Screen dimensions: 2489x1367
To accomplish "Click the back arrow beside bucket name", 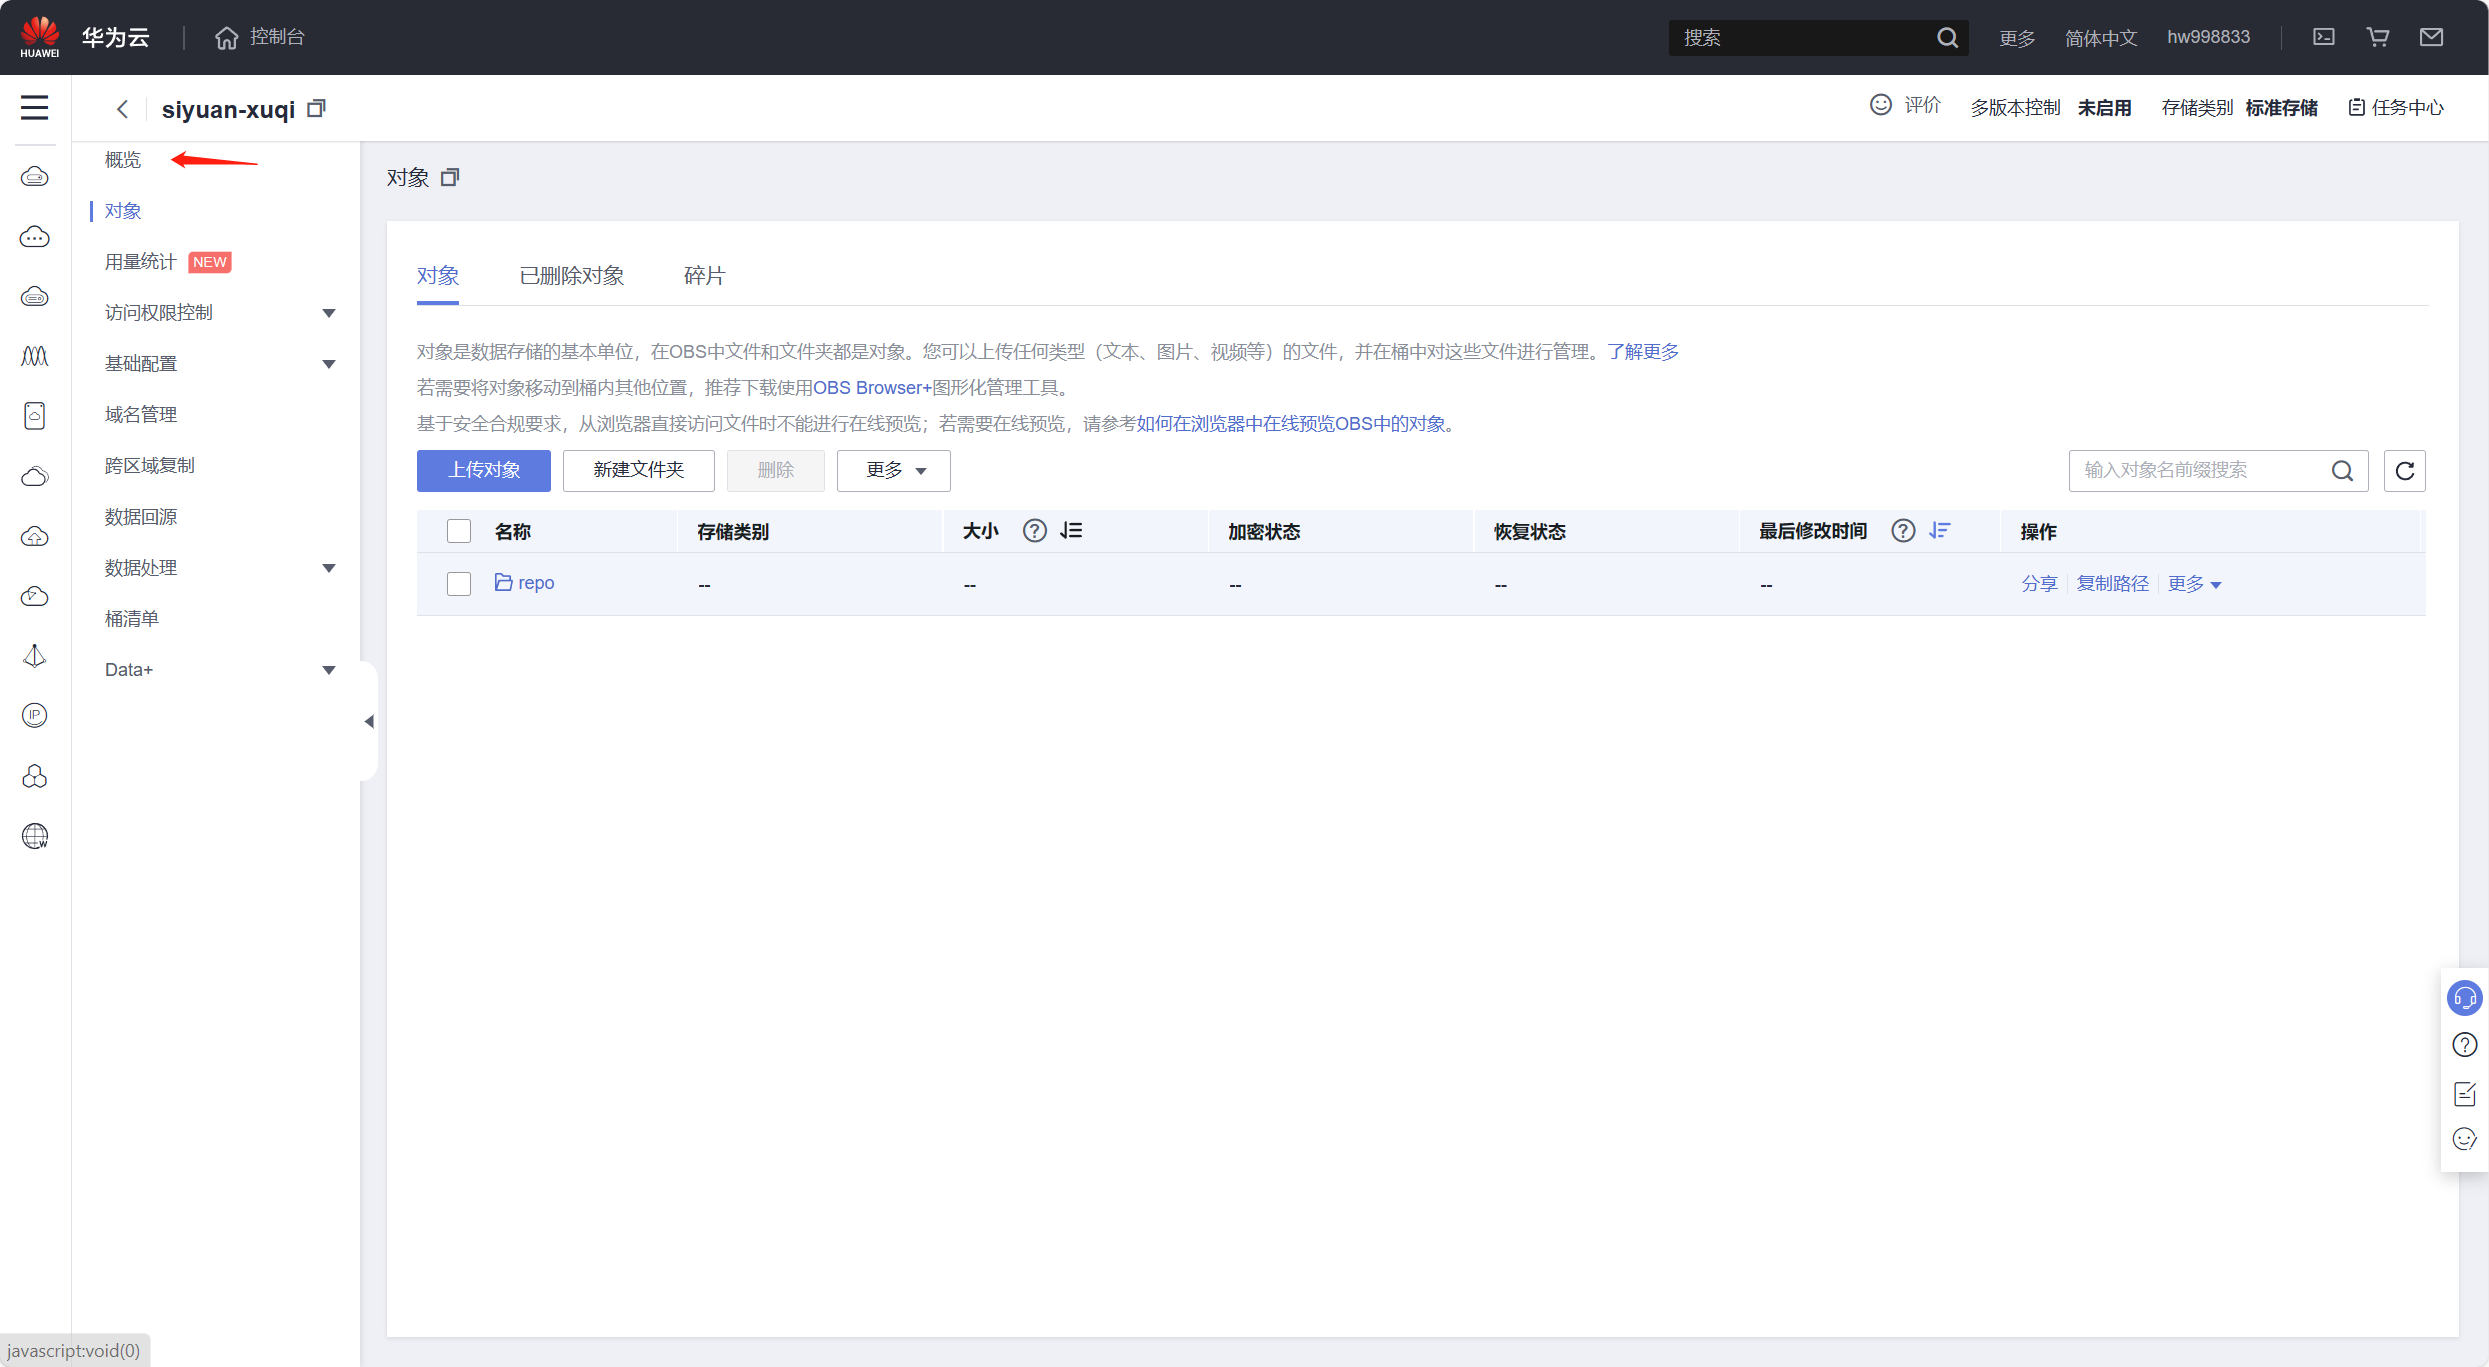I will pos(122,109).
